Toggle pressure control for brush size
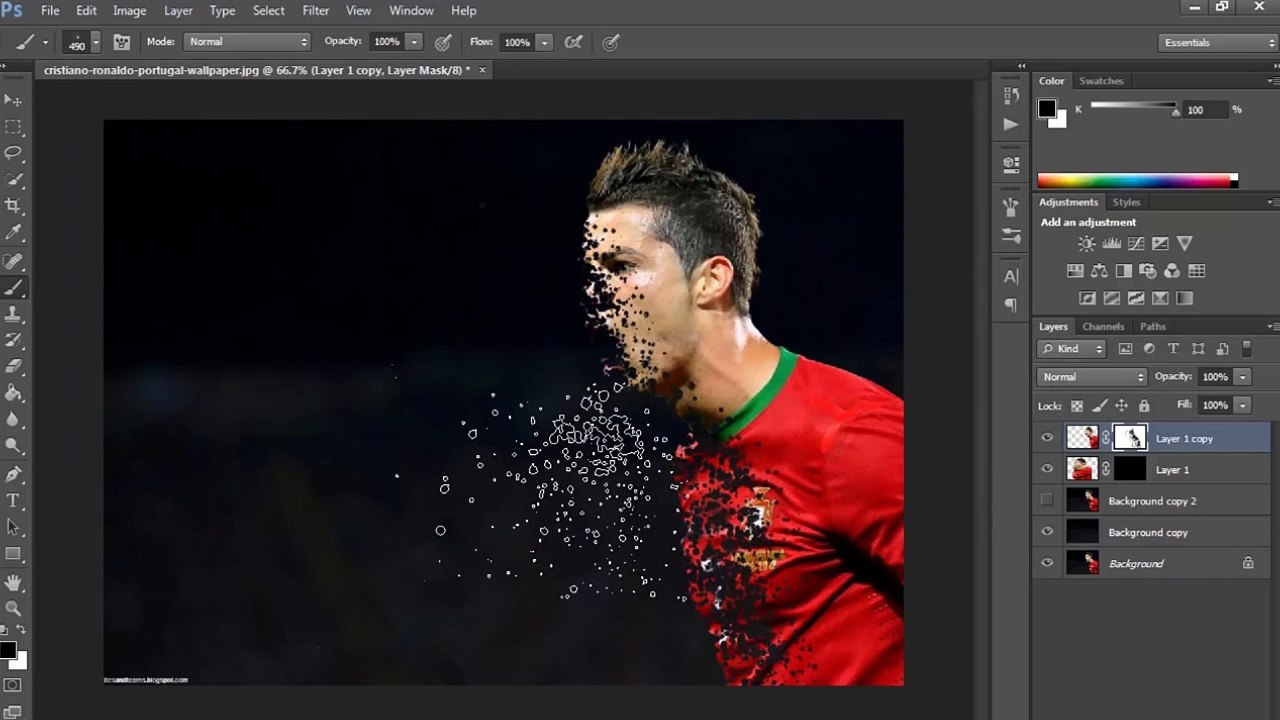This screenshot has height=720, width=1280. click(x=611, y=42)
